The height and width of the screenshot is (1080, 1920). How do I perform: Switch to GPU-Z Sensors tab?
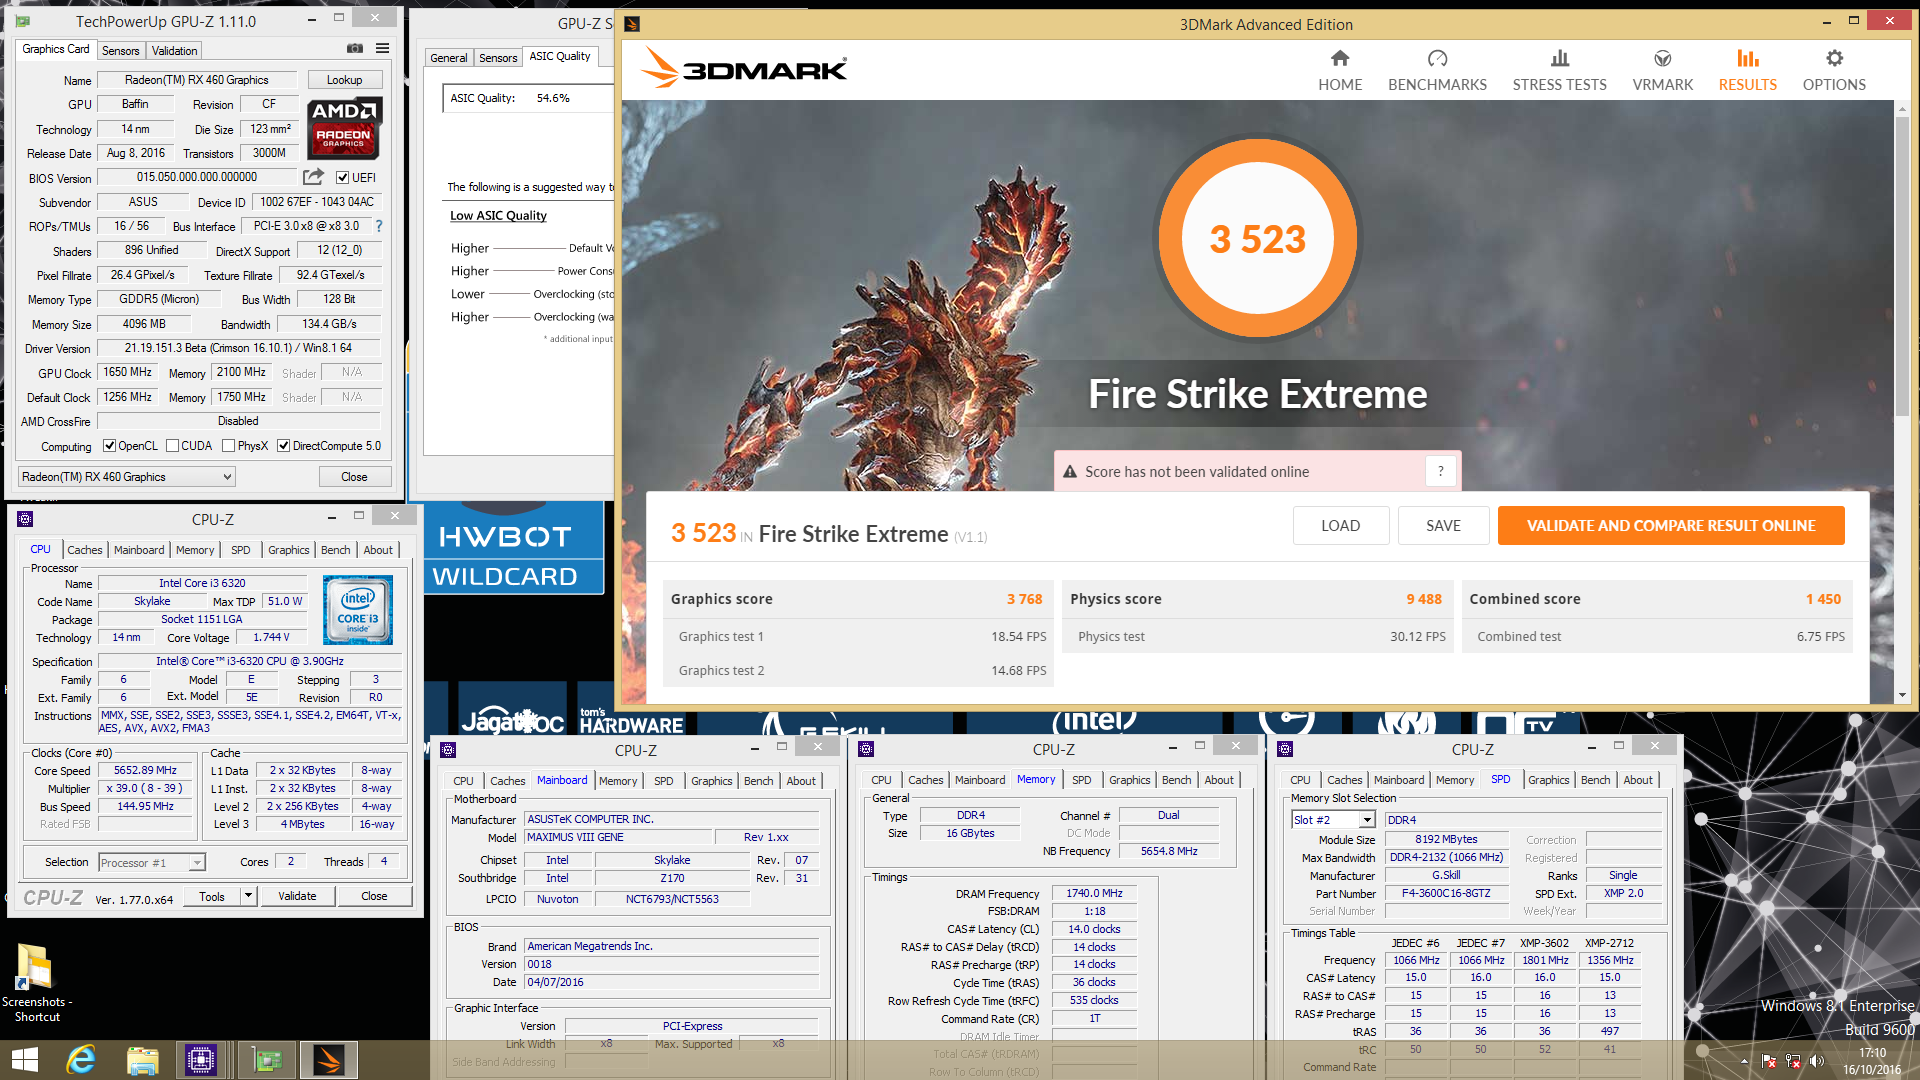(121, 51)
